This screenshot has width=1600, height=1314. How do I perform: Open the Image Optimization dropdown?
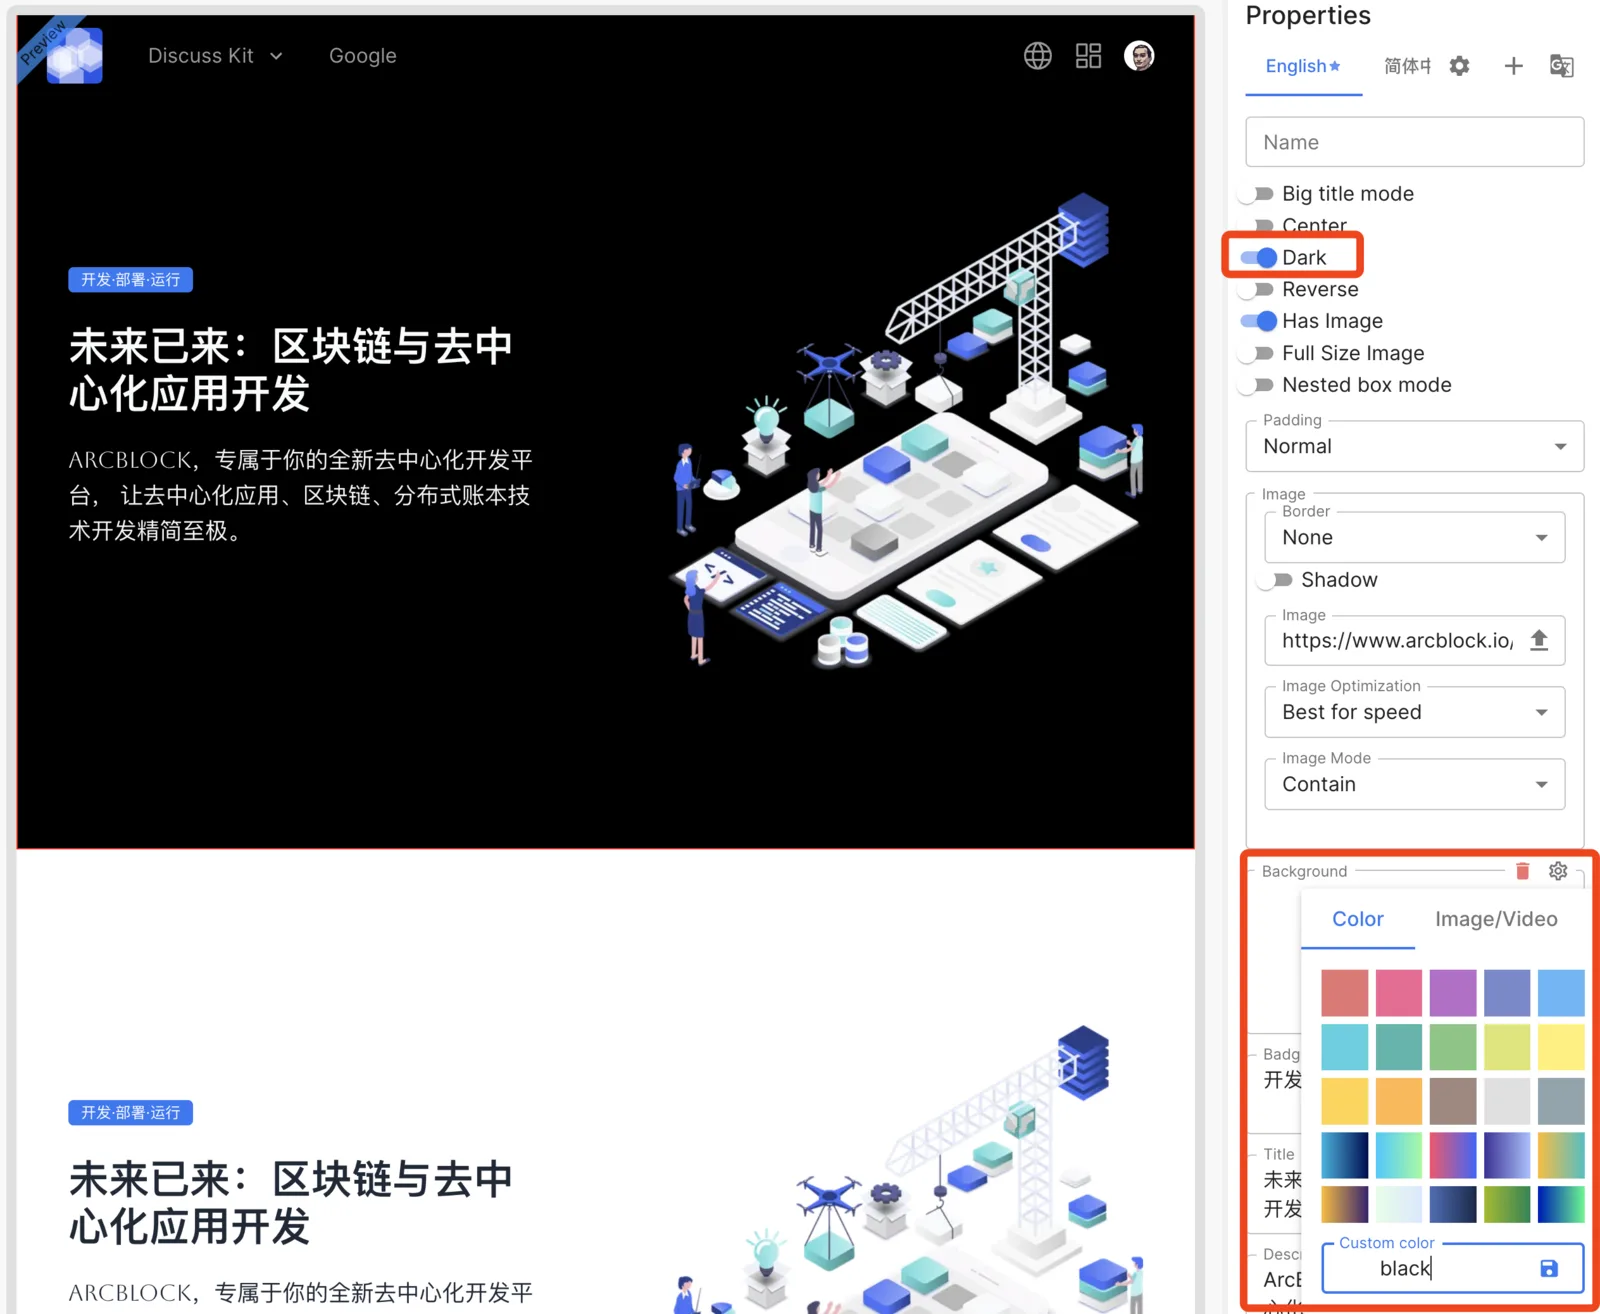point(1414,712)
